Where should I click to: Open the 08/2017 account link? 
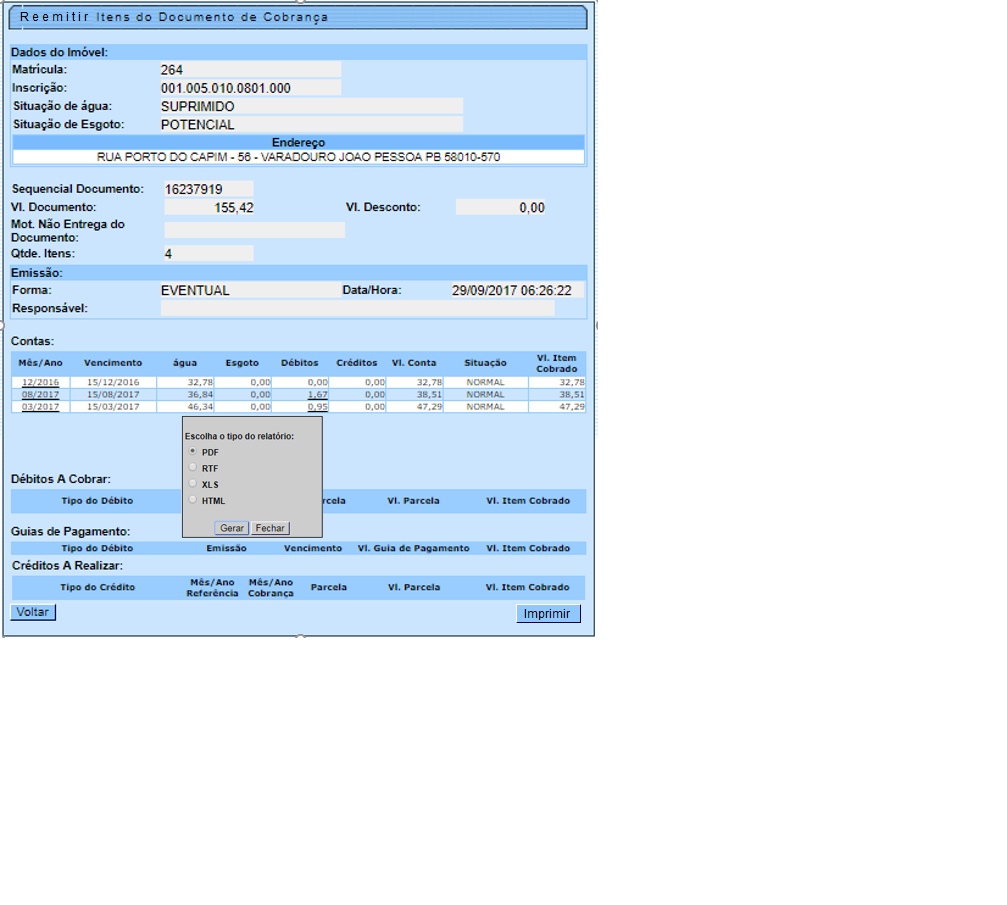point(40,395)
